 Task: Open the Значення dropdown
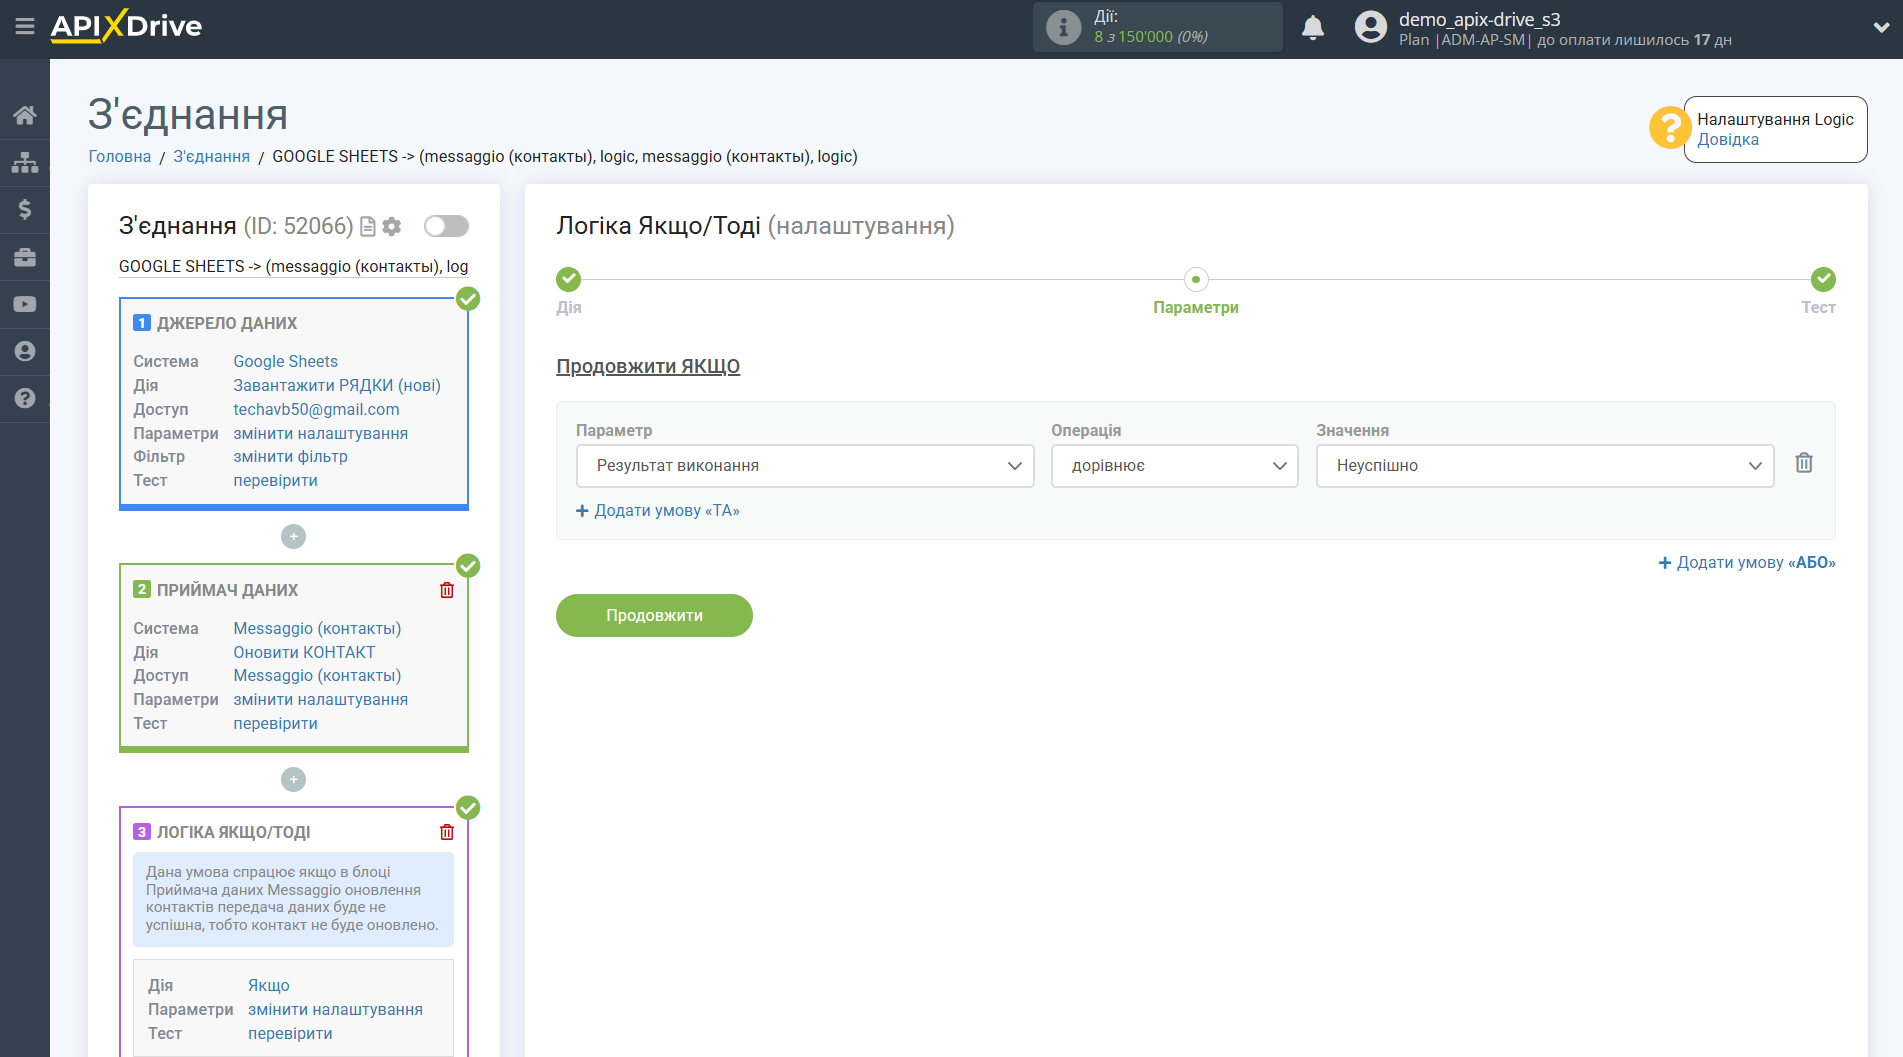[x=1544, y=466]
